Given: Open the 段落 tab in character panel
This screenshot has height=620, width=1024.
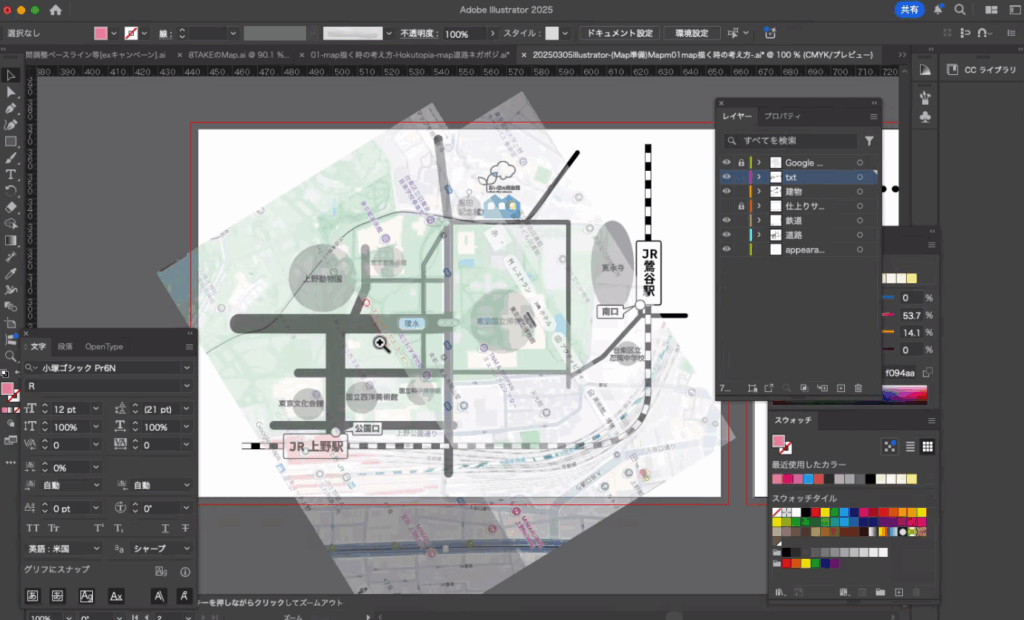Looking at the screenshot, I should point(65,346).
